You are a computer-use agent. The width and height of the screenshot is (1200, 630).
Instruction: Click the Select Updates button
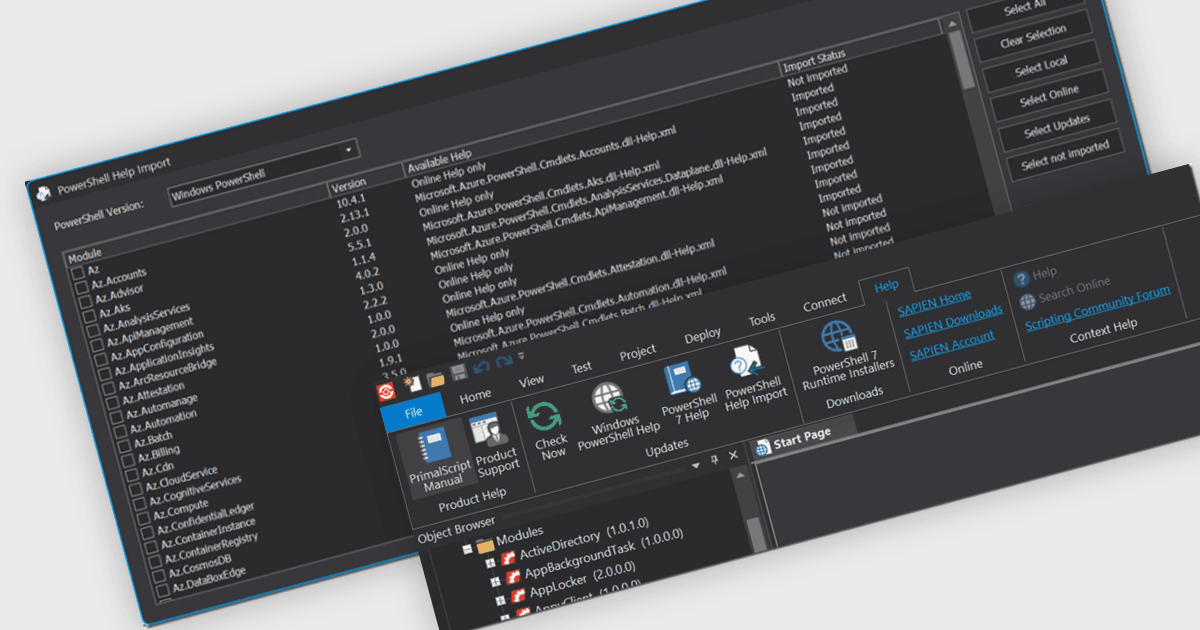pos(1057,127)
